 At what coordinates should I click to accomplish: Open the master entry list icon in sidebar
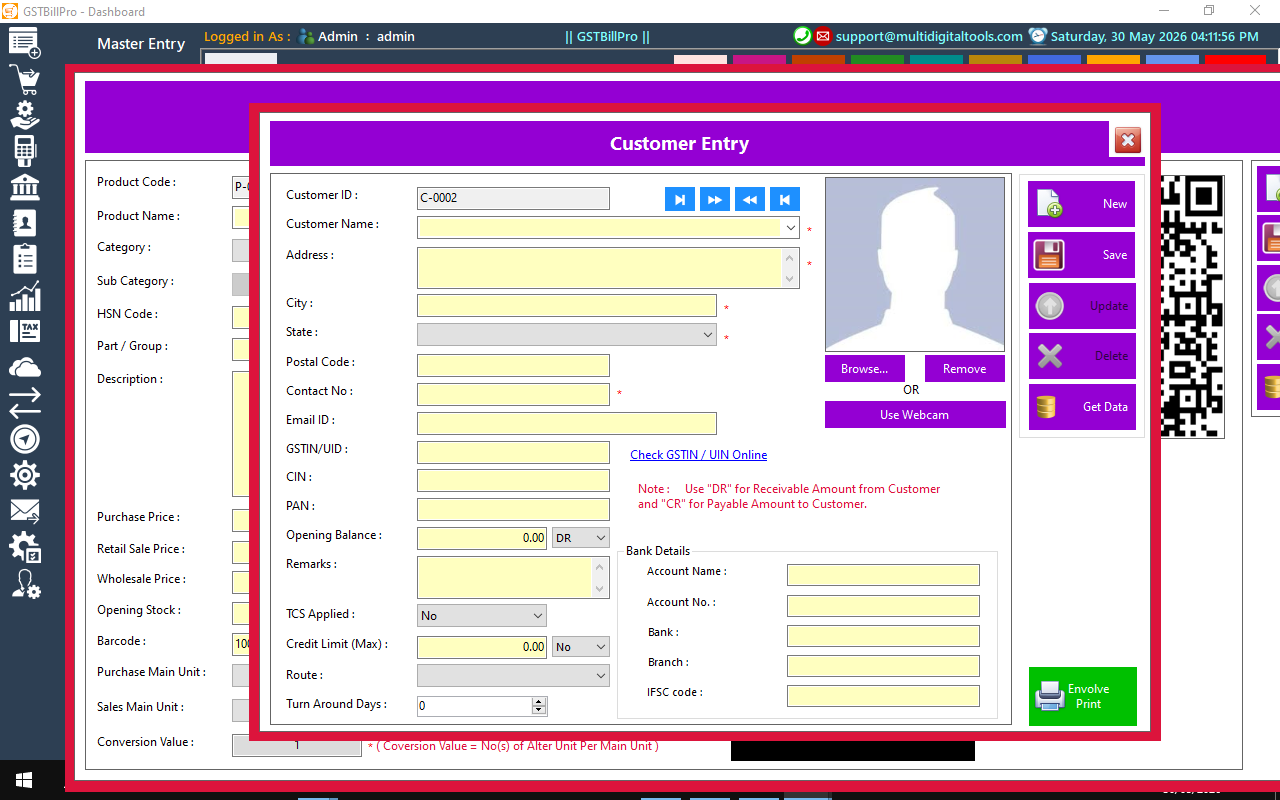25,44
